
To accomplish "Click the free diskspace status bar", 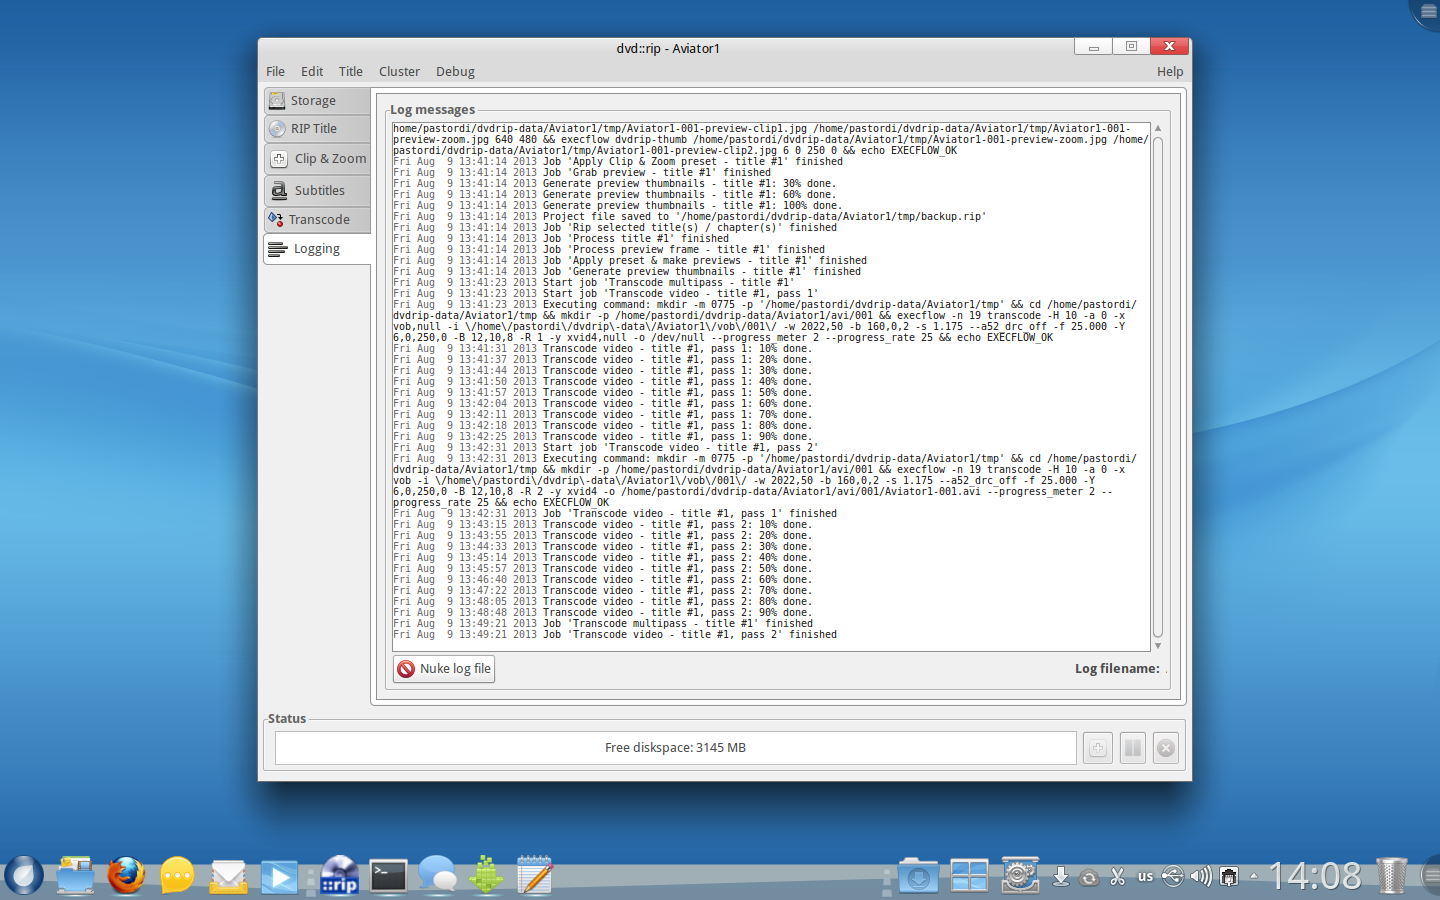I will coord(676,748).
